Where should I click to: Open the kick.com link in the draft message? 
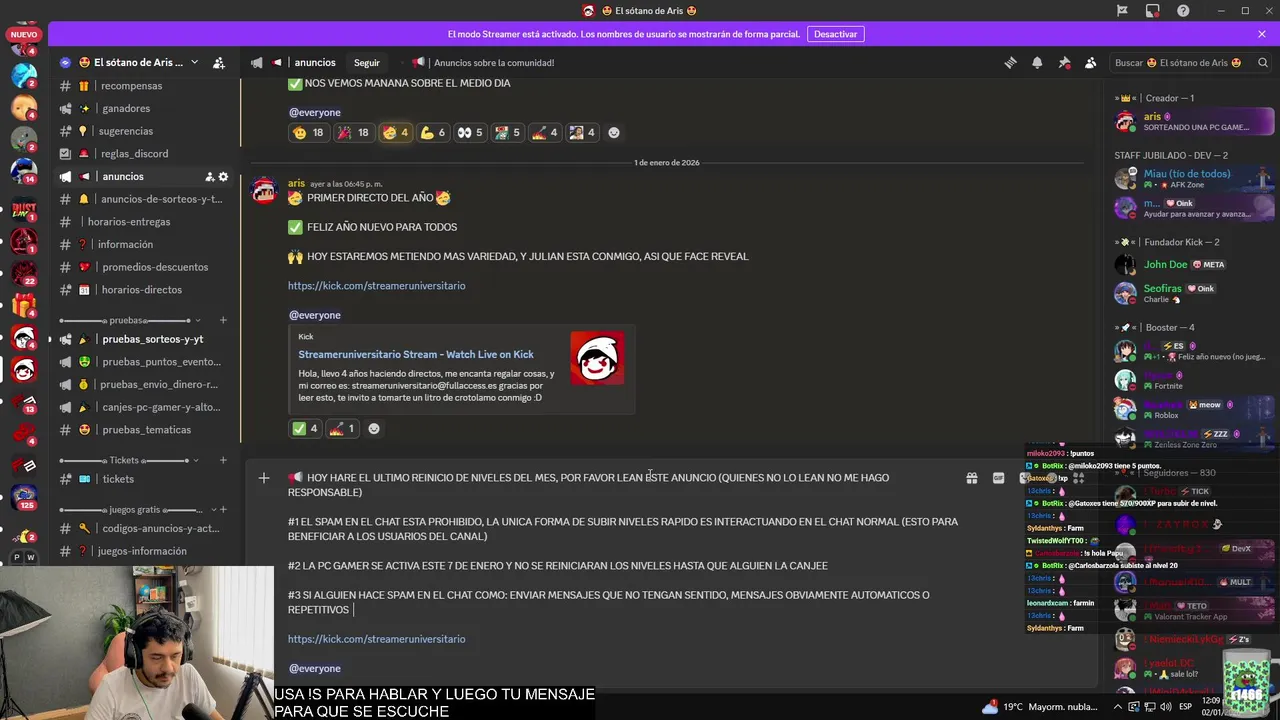pos(376,639)
